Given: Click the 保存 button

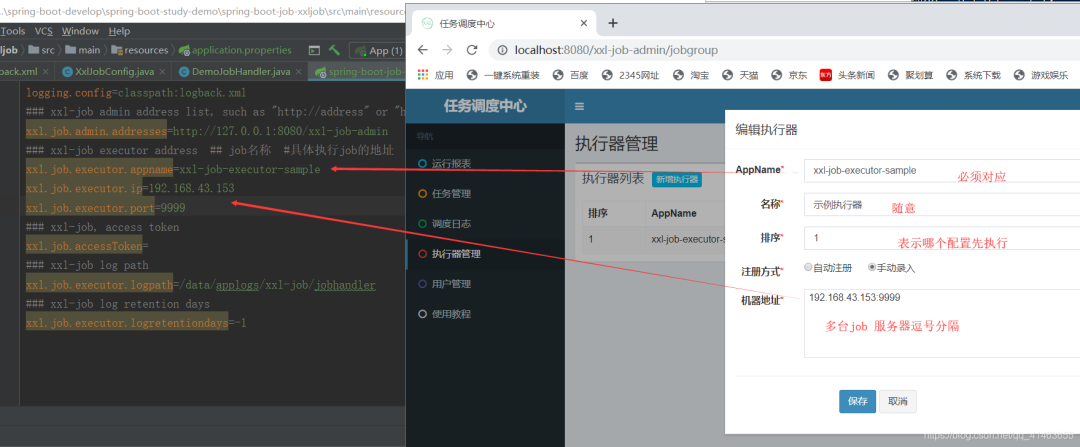Looking at the screenshot, I should (x=857, y=402).
